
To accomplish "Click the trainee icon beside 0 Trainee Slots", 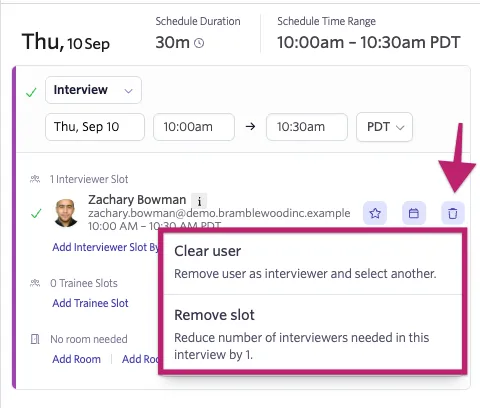I will tap(35, 283).
